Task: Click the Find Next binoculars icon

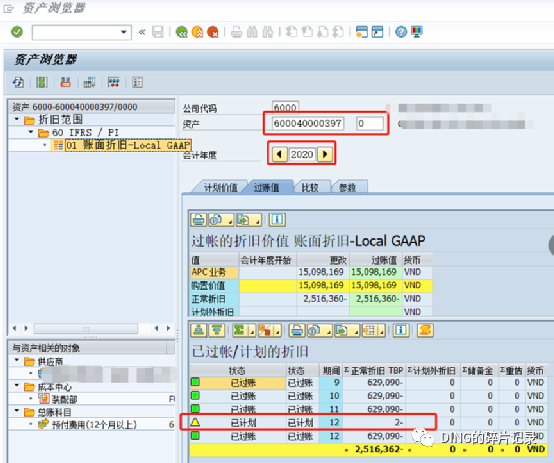Action: [268, 32]
